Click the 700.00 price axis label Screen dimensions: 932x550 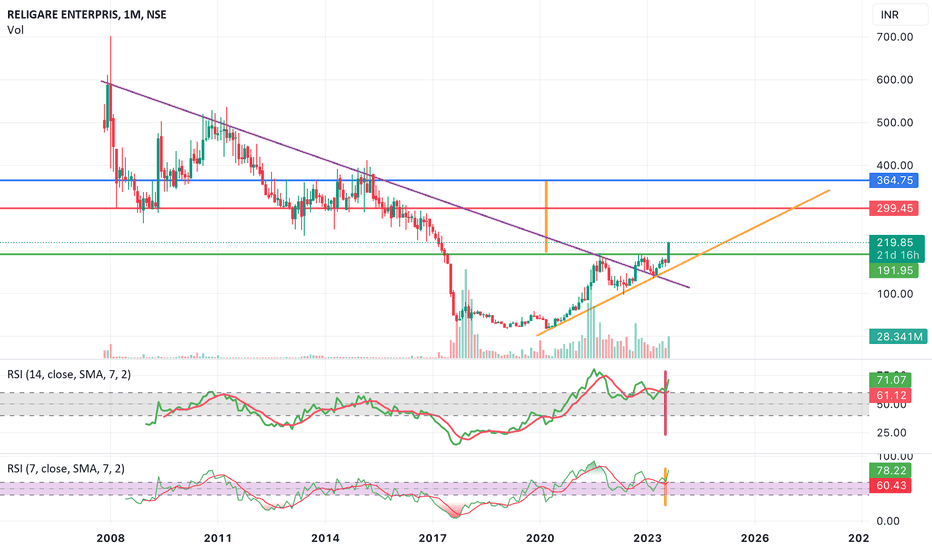point(895,37)
